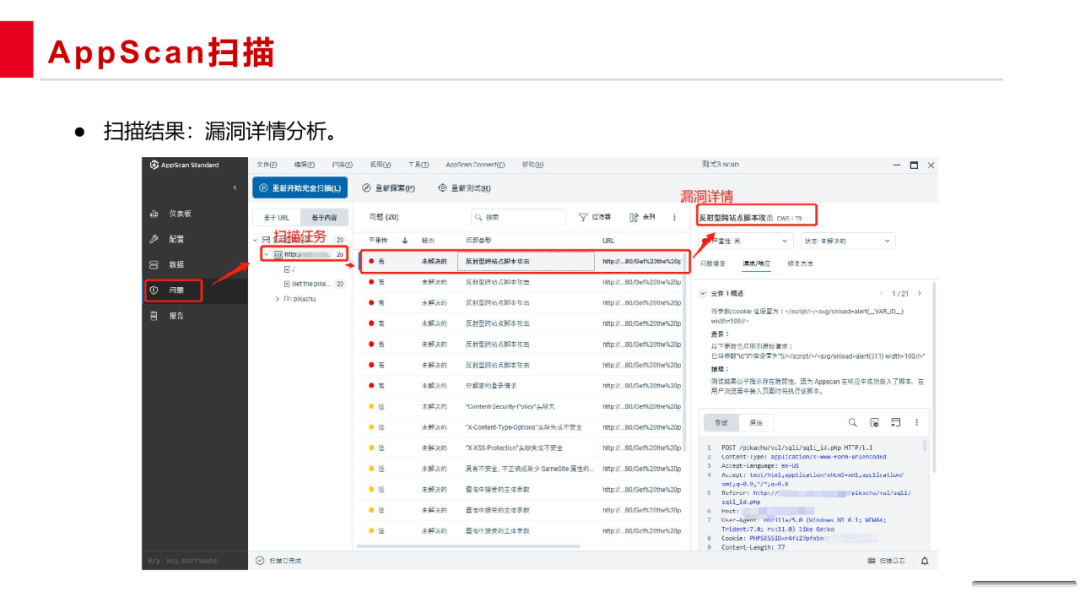1080x608 pixels.
Task: Go to previous variant with left arrow
Action: click(882, 293)
